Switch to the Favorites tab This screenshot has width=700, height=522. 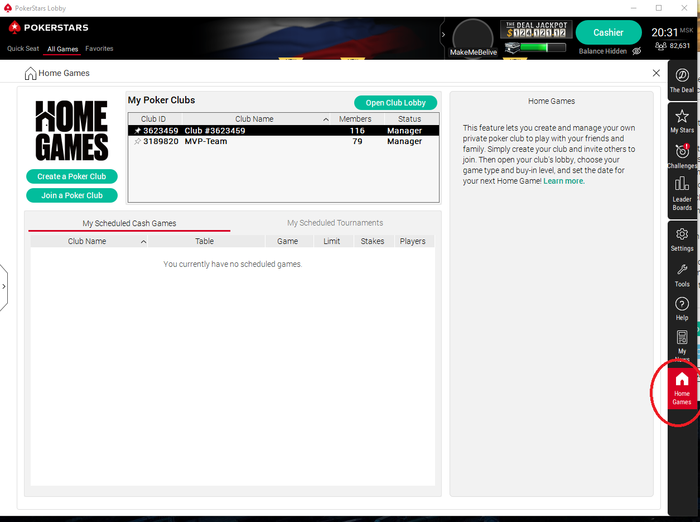click(x=99, y=49)
